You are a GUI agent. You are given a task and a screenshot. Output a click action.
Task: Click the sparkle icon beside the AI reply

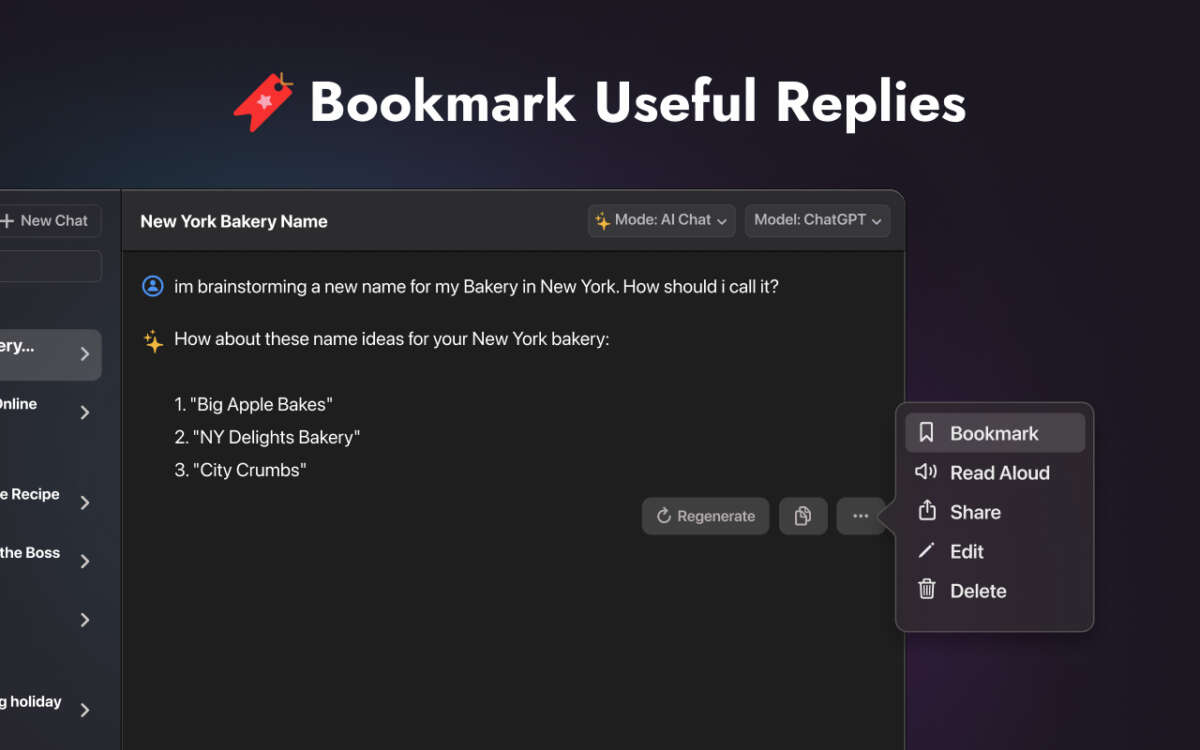[153, 341]
